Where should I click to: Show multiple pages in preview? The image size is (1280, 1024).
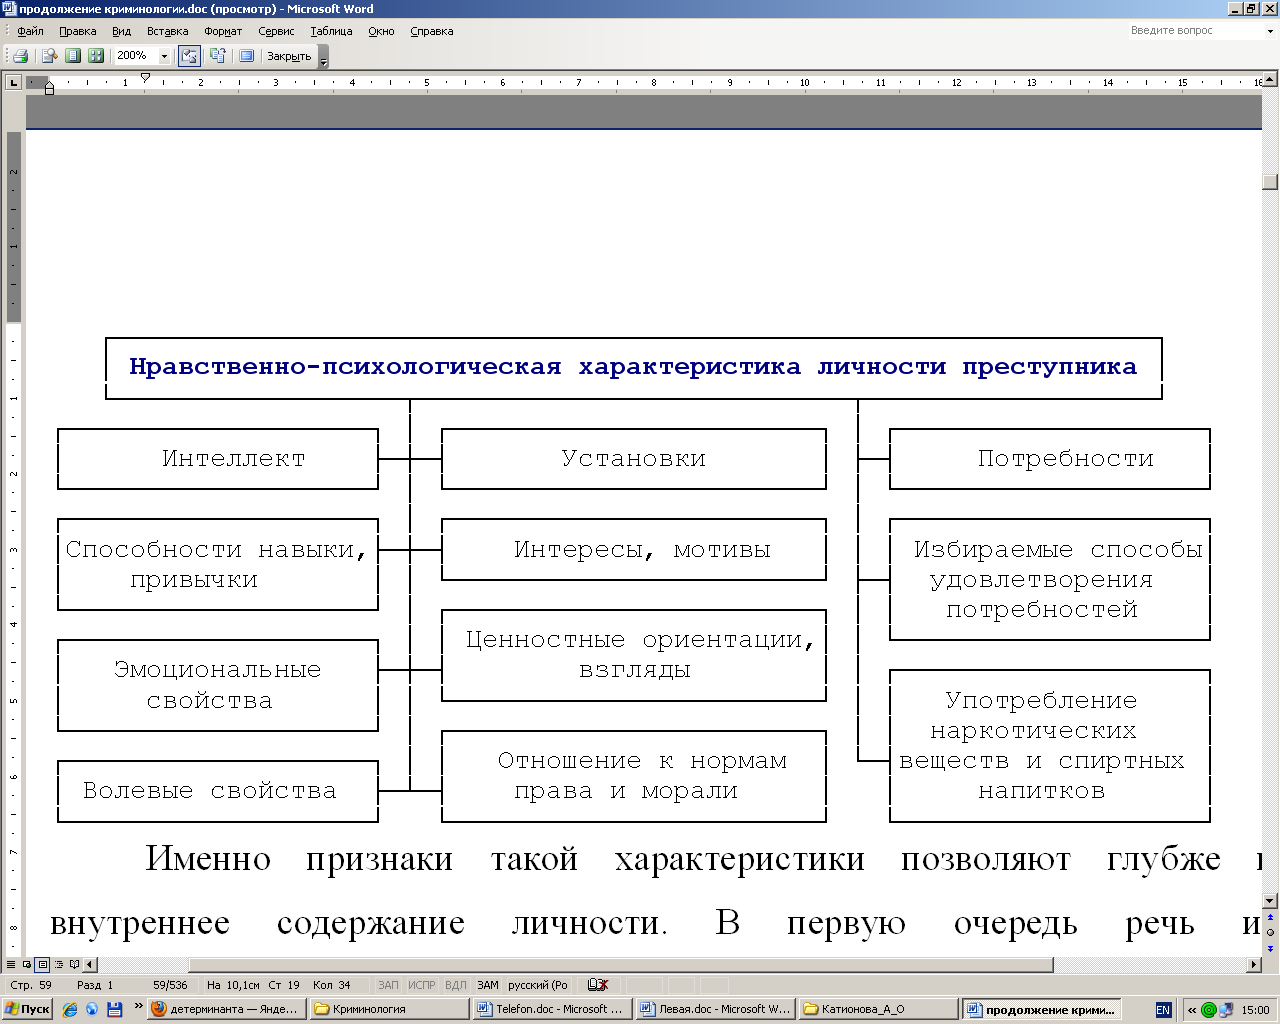pyautogui.click(x=96, y=56)
